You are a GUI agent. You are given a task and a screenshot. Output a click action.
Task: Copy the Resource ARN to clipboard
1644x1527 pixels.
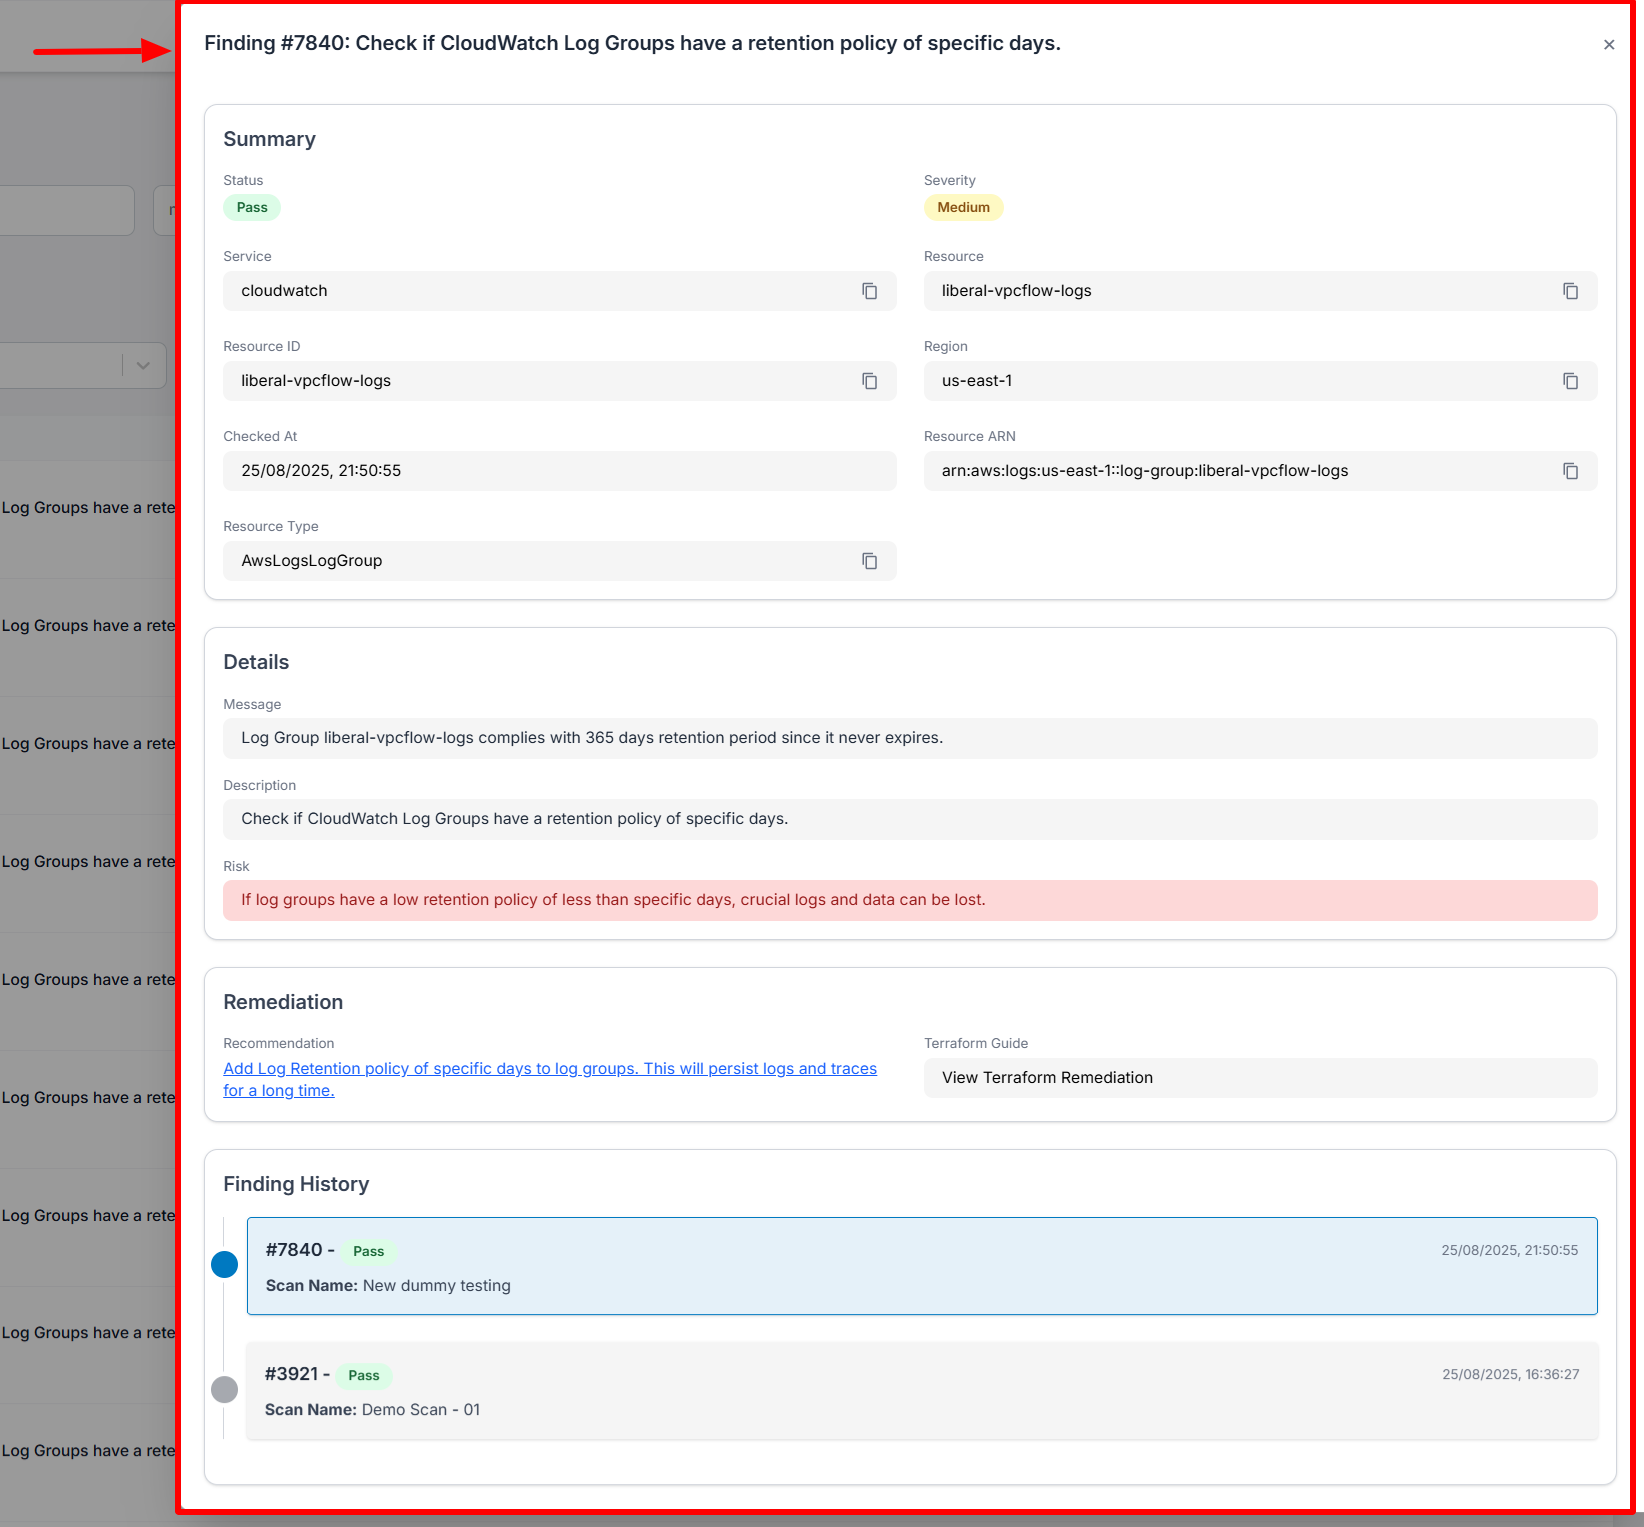click(1570, 471)
